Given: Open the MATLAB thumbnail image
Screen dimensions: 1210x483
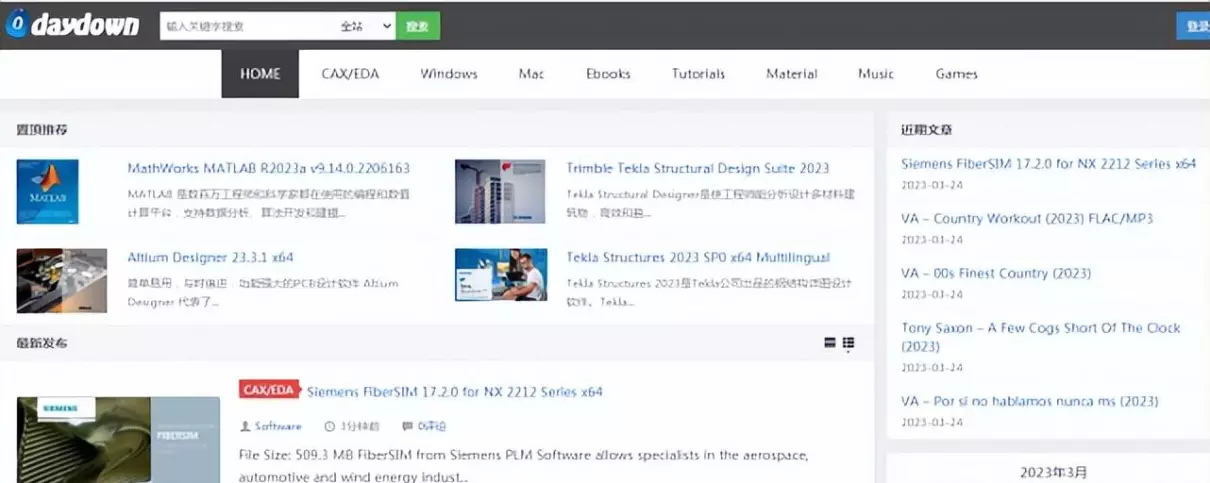Looking at the screenshot, I should click(x=48, y=191).
